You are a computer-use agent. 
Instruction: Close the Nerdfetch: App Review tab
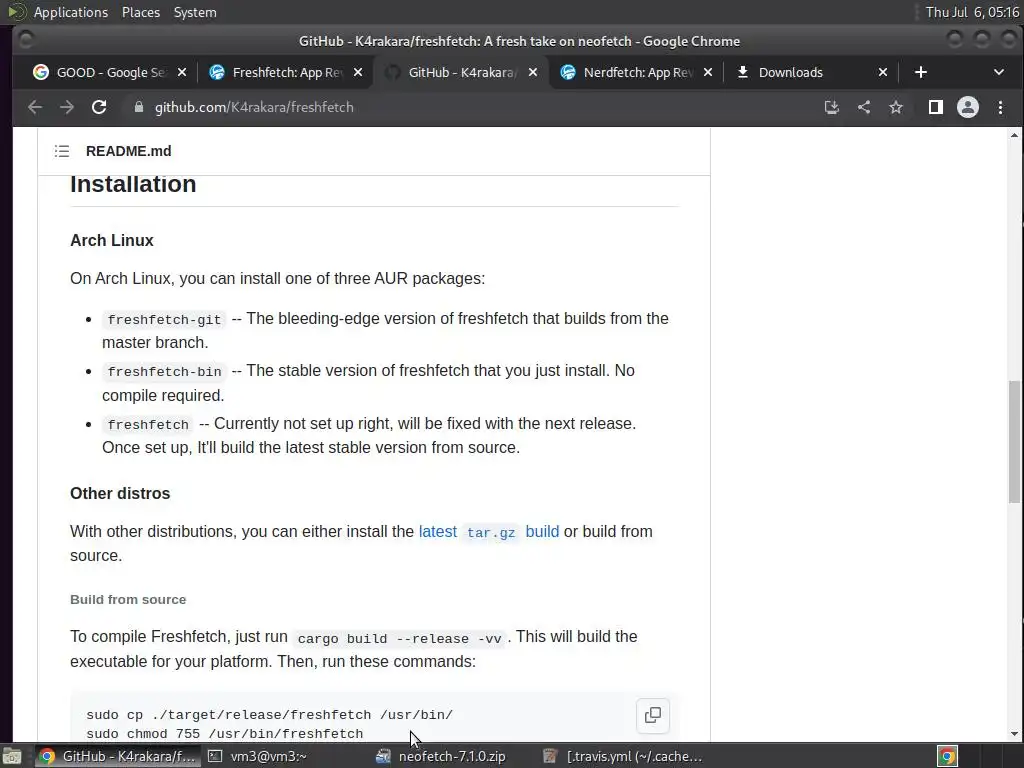pos(708,72)
